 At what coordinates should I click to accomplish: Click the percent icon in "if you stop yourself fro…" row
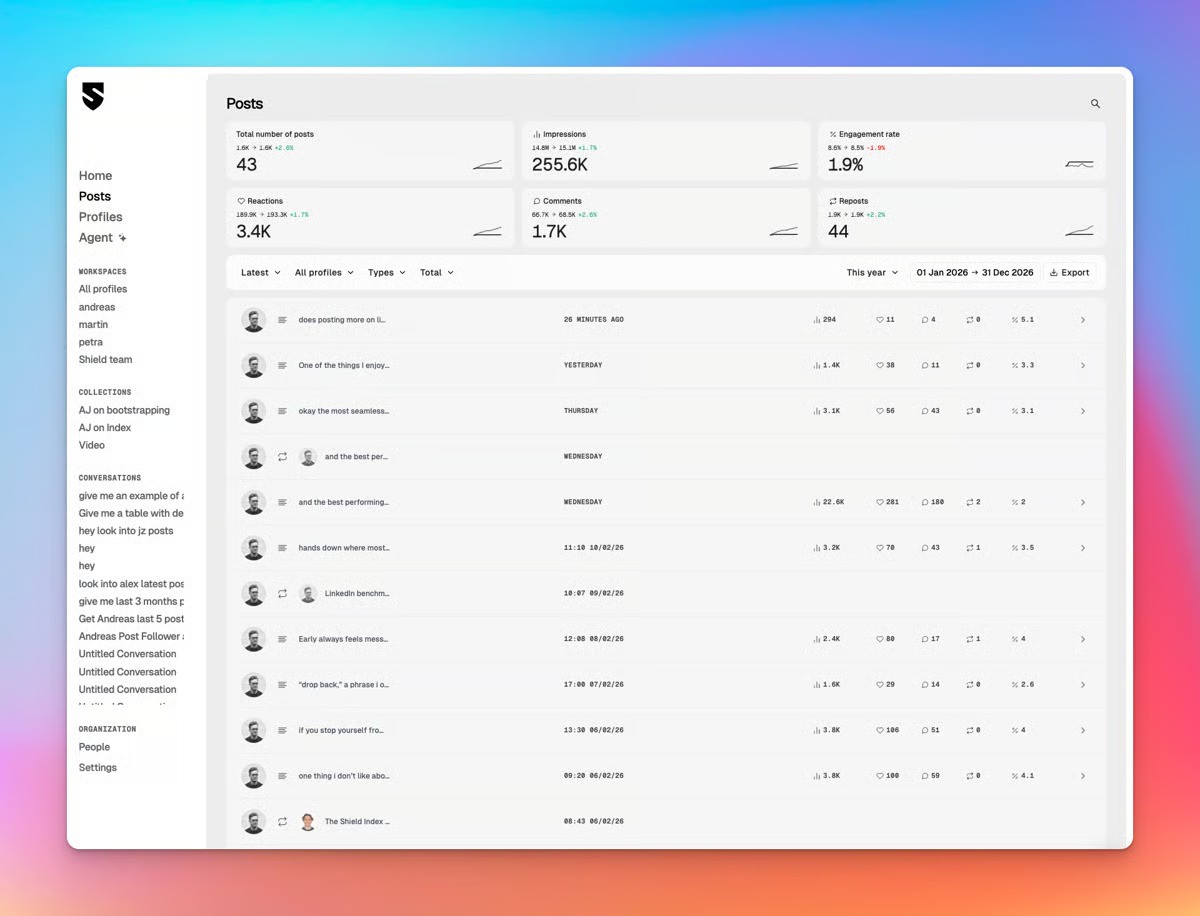coord(1015,731)
